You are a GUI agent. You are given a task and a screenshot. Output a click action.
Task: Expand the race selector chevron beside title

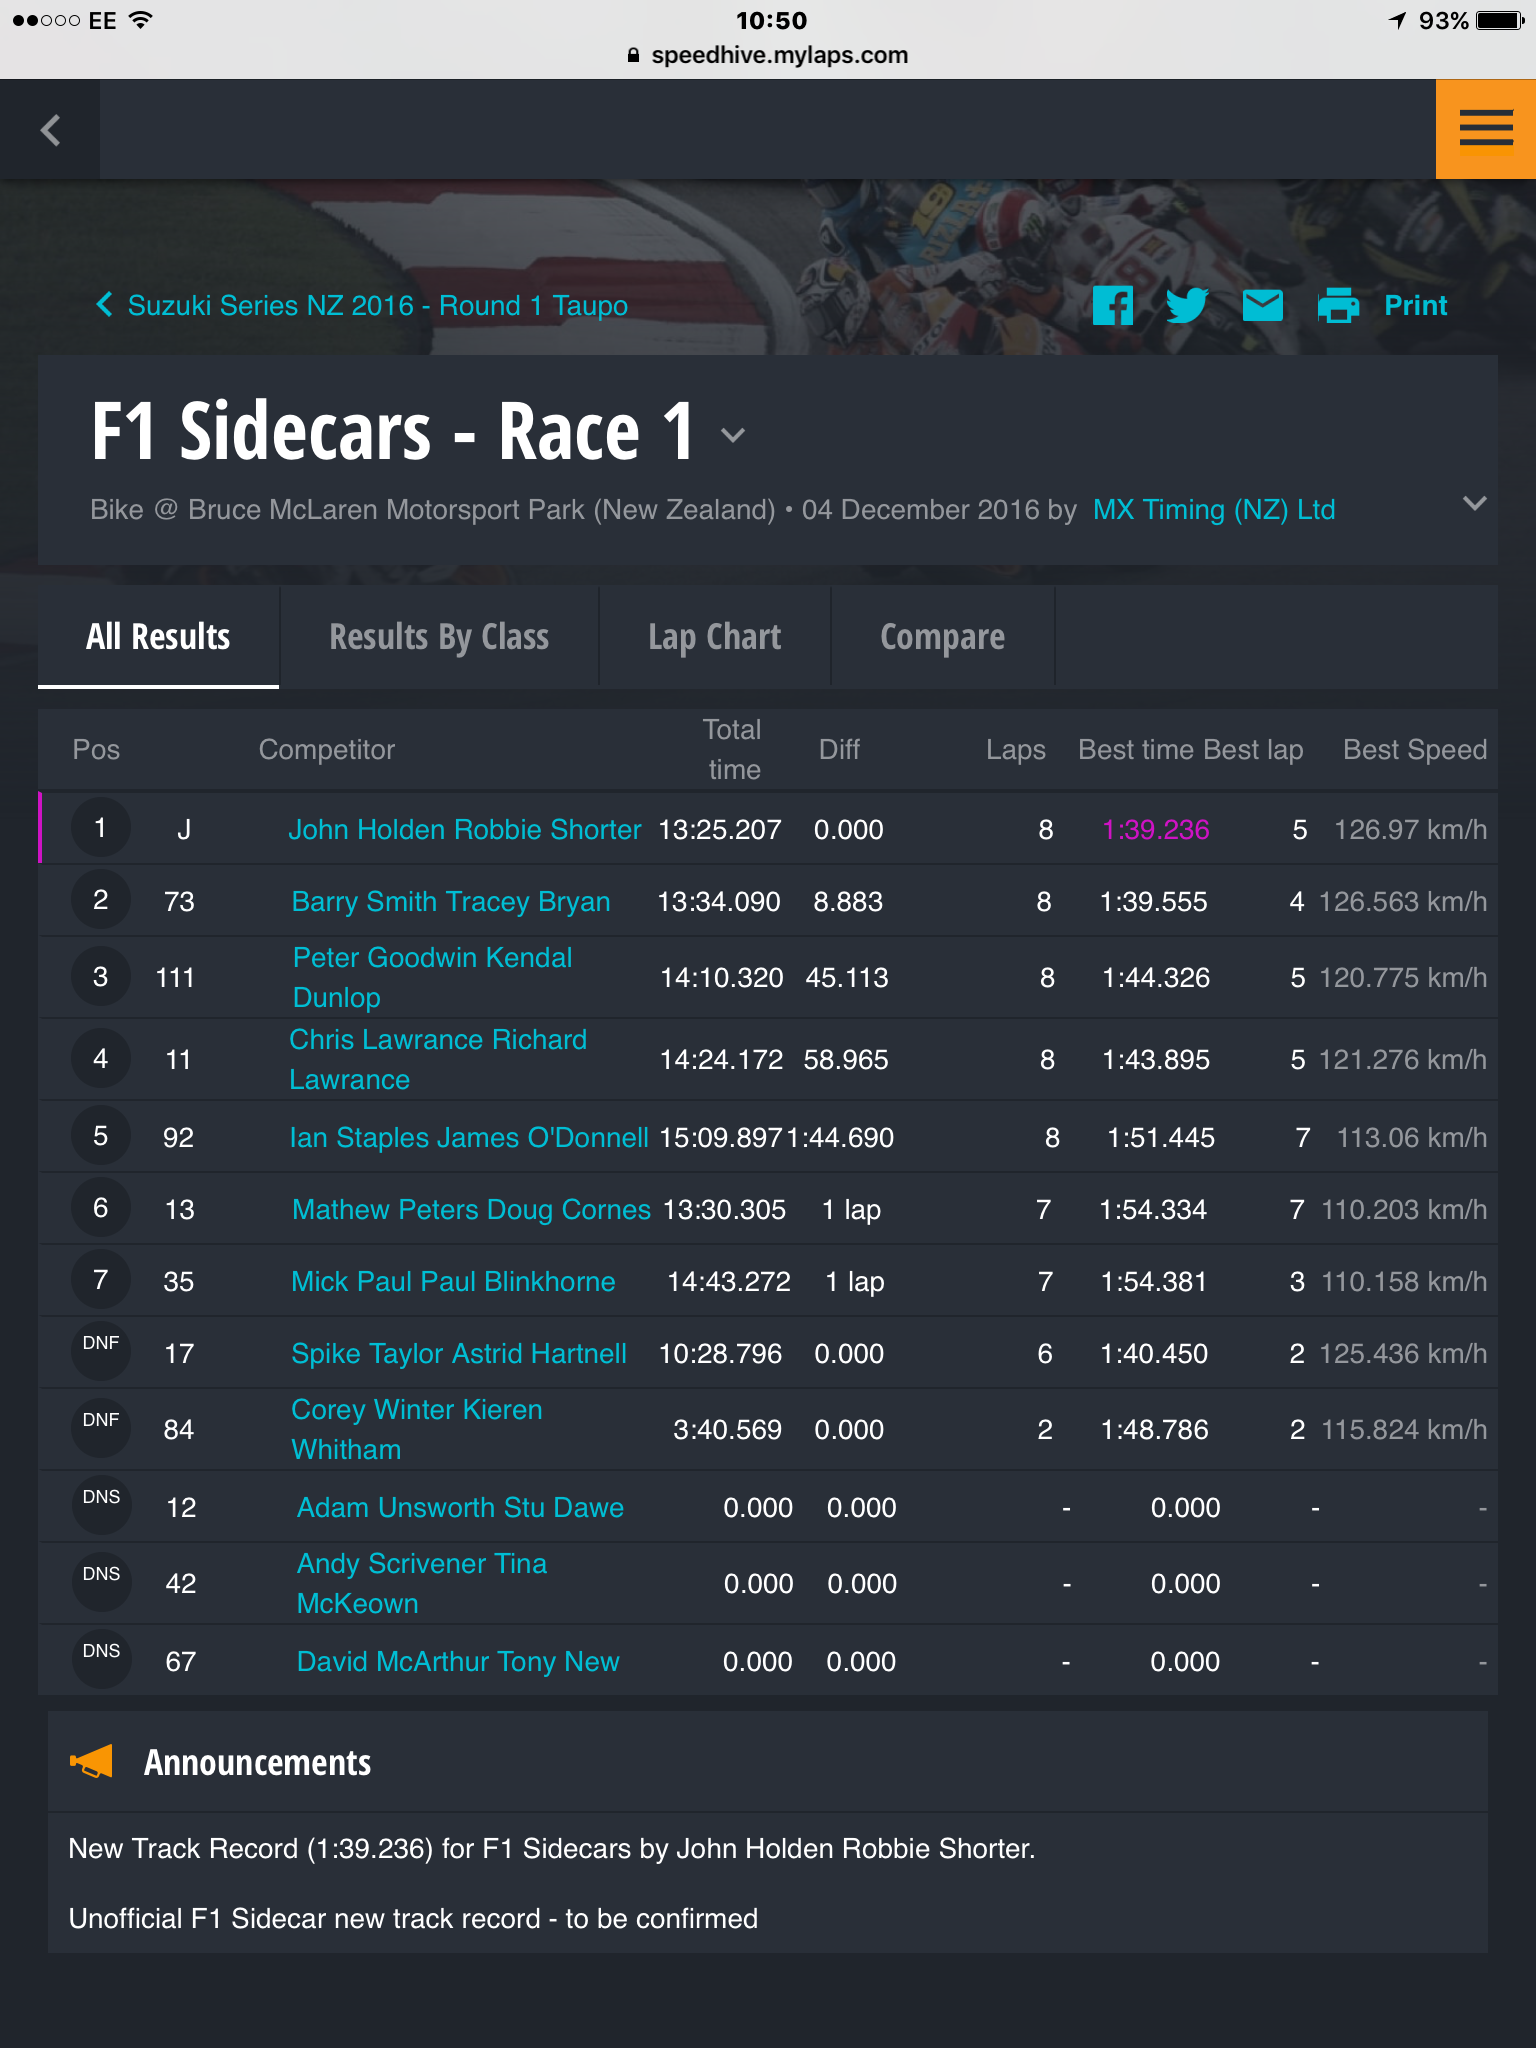(733, 435)
